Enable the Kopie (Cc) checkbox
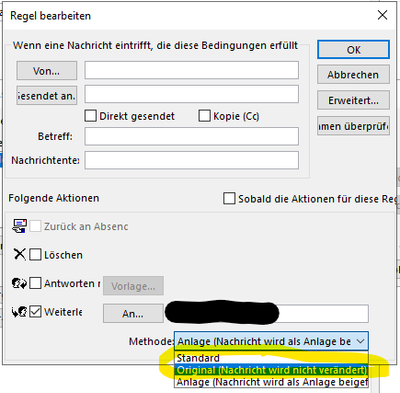The image size is (400, 393). point(204,116)
